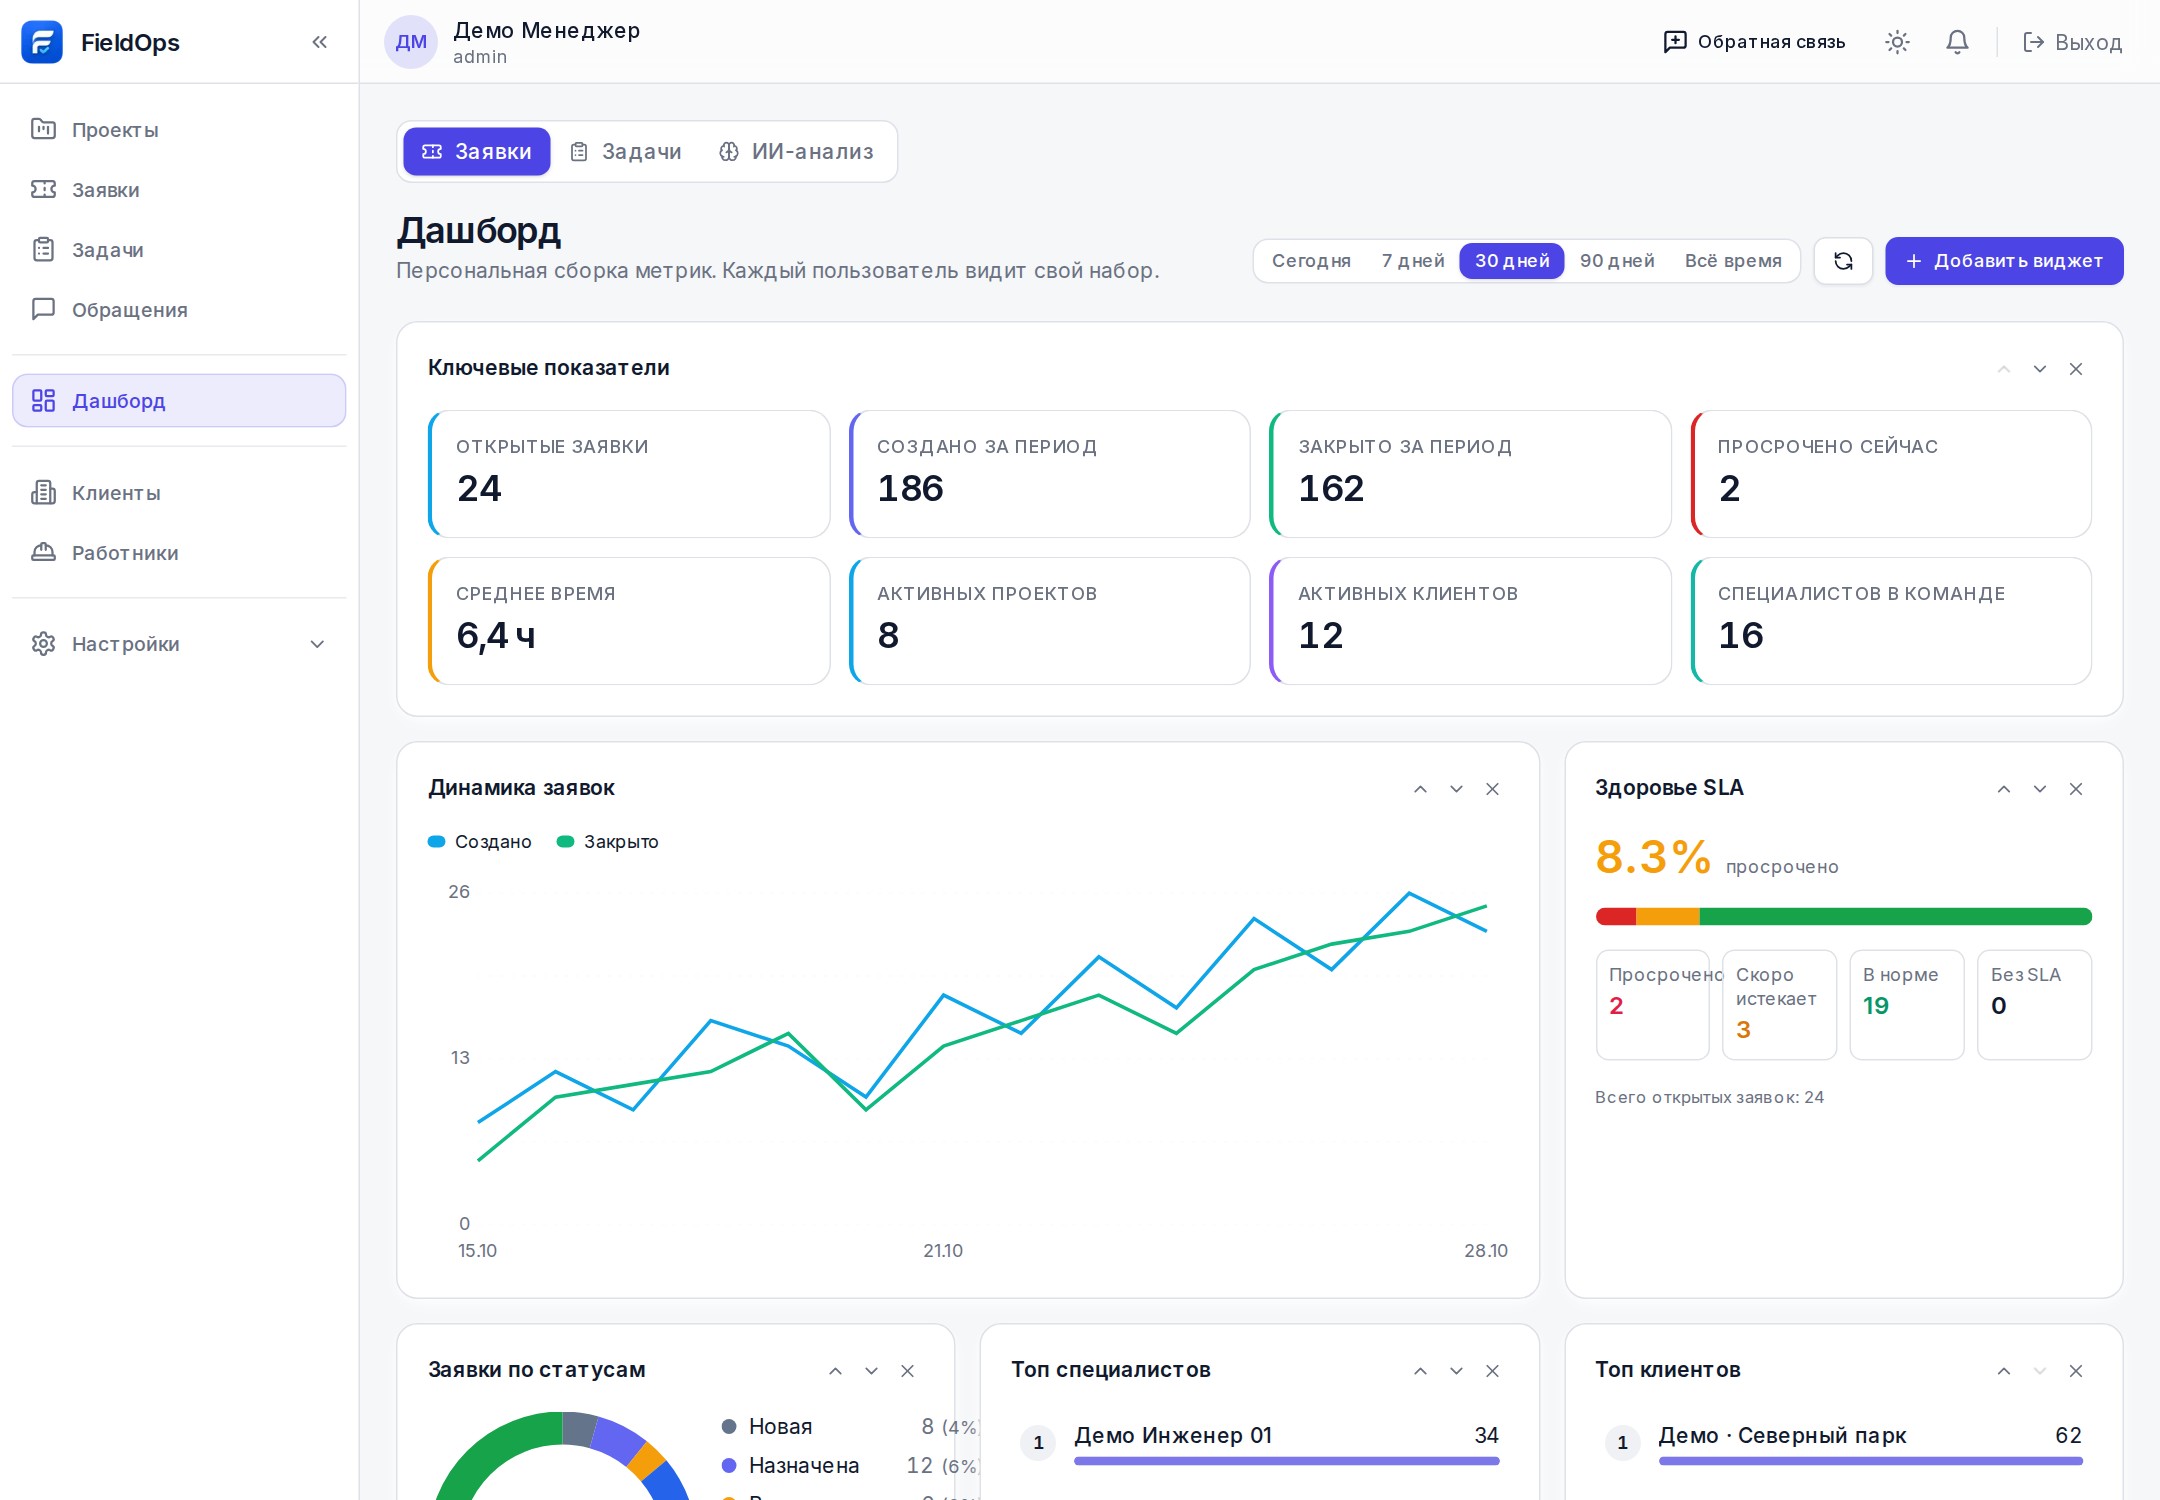Close the Заявки по статусам widget
Viewport: 2160px width, 1500px height.
click(907, 1371)
